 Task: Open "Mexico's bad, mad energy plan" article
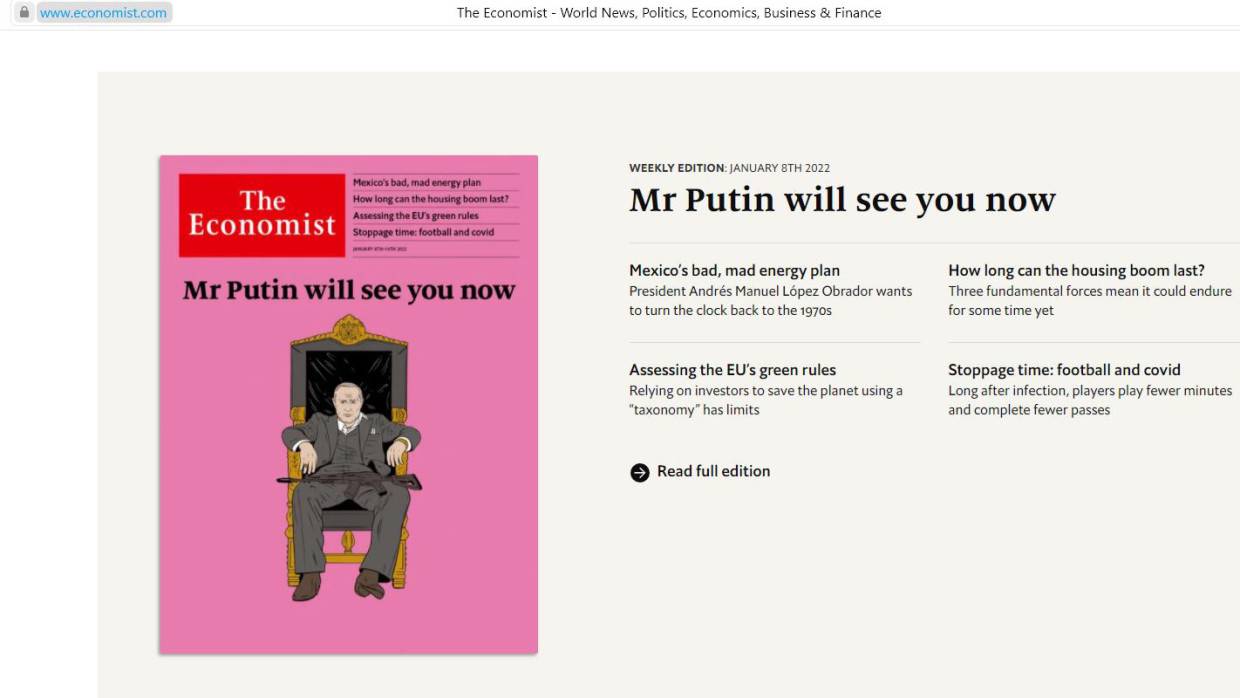(734, 270)
